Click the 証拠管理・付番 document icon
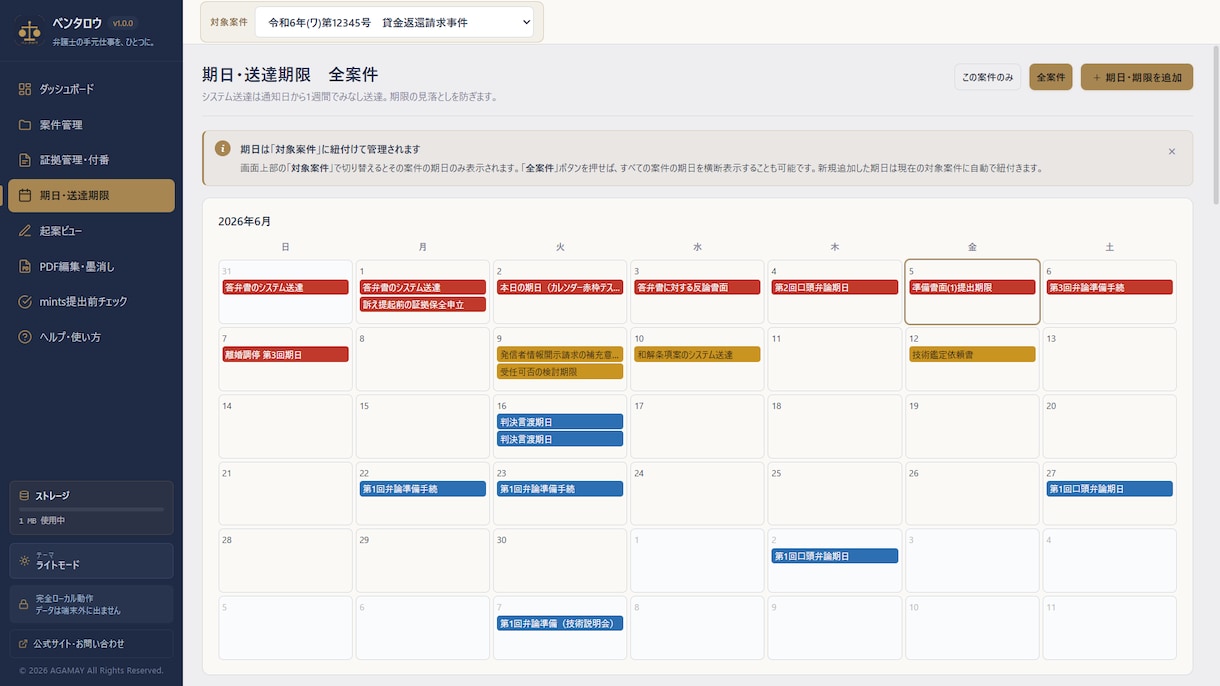This screenshot has width=1220, height=686. (25, 160)
